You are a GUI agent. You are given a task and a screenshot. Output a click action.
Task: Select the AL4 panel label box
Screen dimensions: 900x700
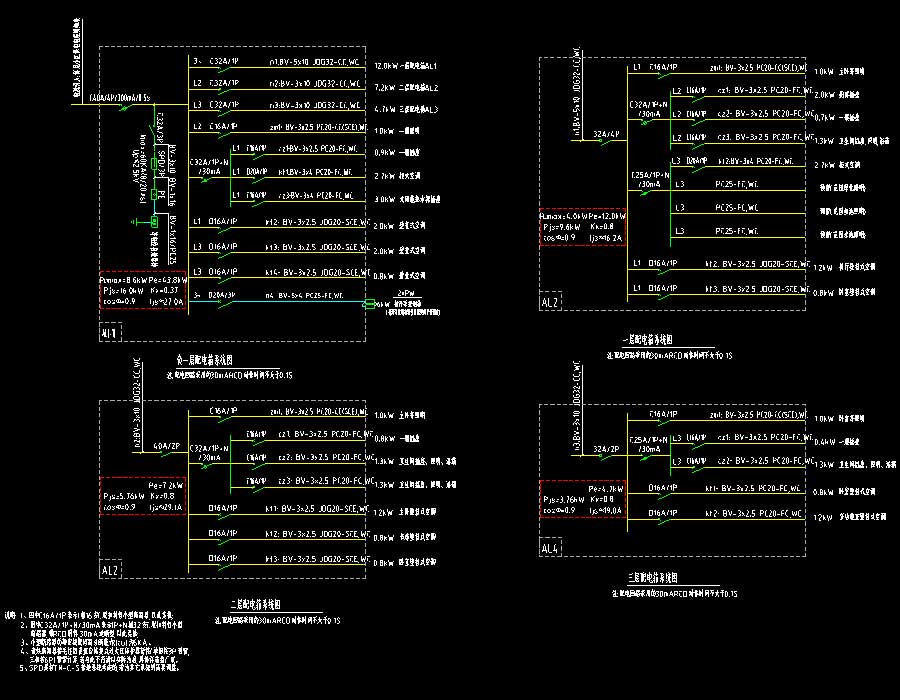551,548
